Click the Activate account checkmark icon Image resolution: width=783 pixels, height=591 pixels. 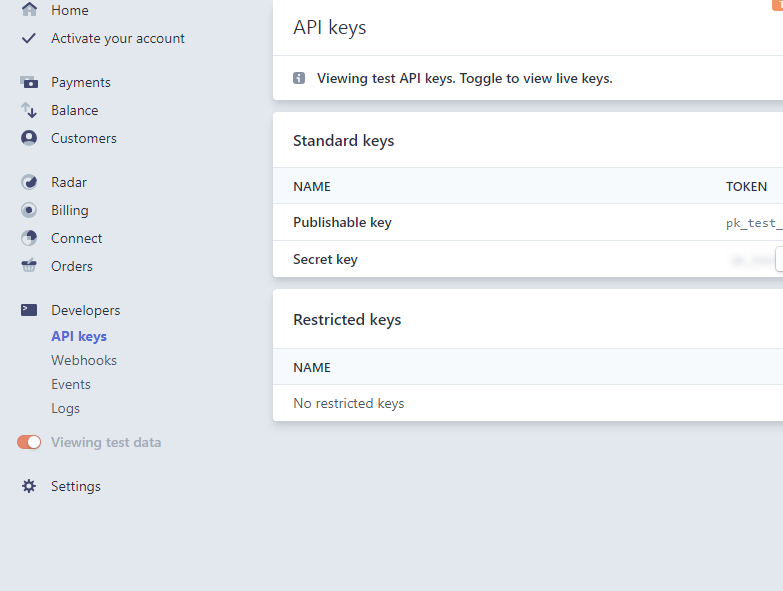(x=29, y=38)
